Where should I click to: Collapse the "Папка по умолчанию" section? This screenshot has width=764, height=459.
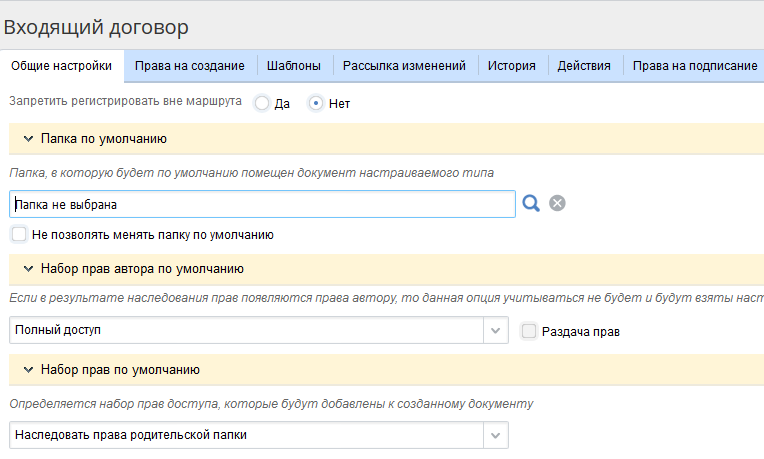(x=28, y=139)
